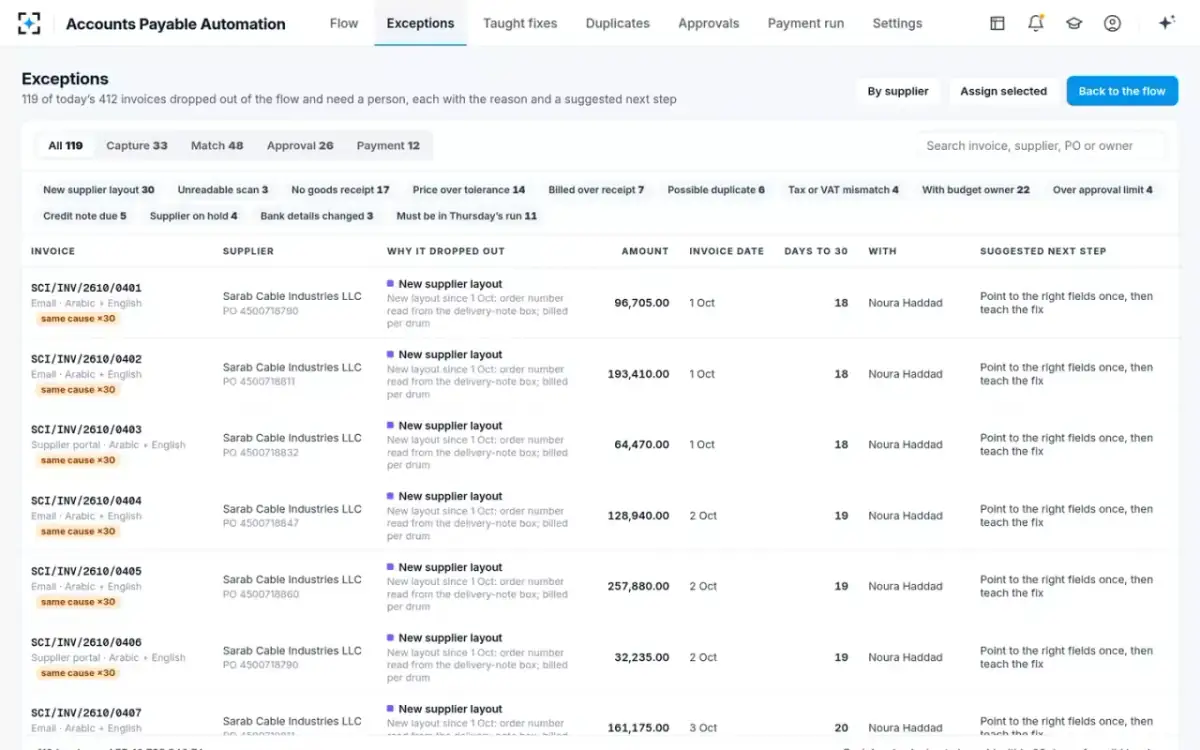The image size is (1200, 750).
Task: Open invoice SCI/INV/2610/0401
Action: (86, 288)
